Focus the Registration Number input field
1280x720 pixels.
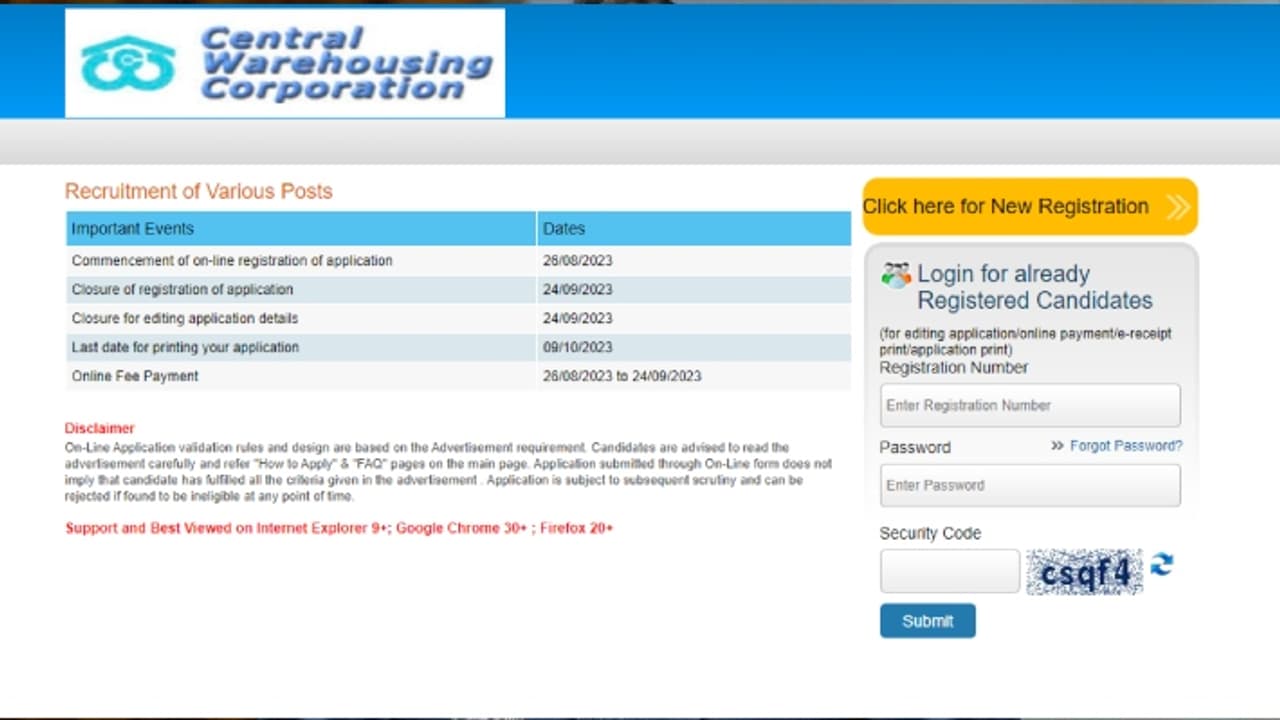pos(1029,405)
